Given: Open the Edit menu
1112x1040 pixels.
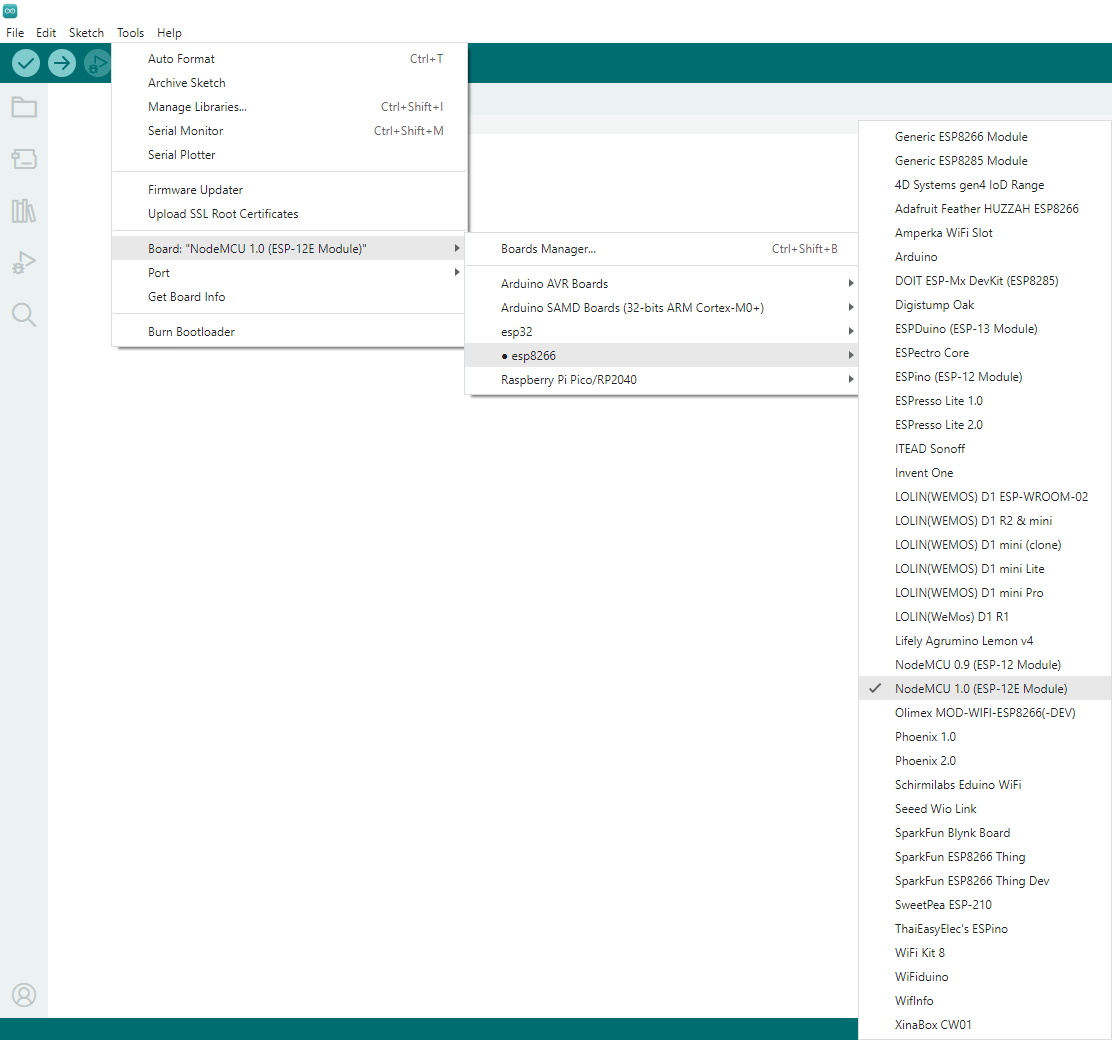Looking at the screenshot, I should click(x=46, y=33).
